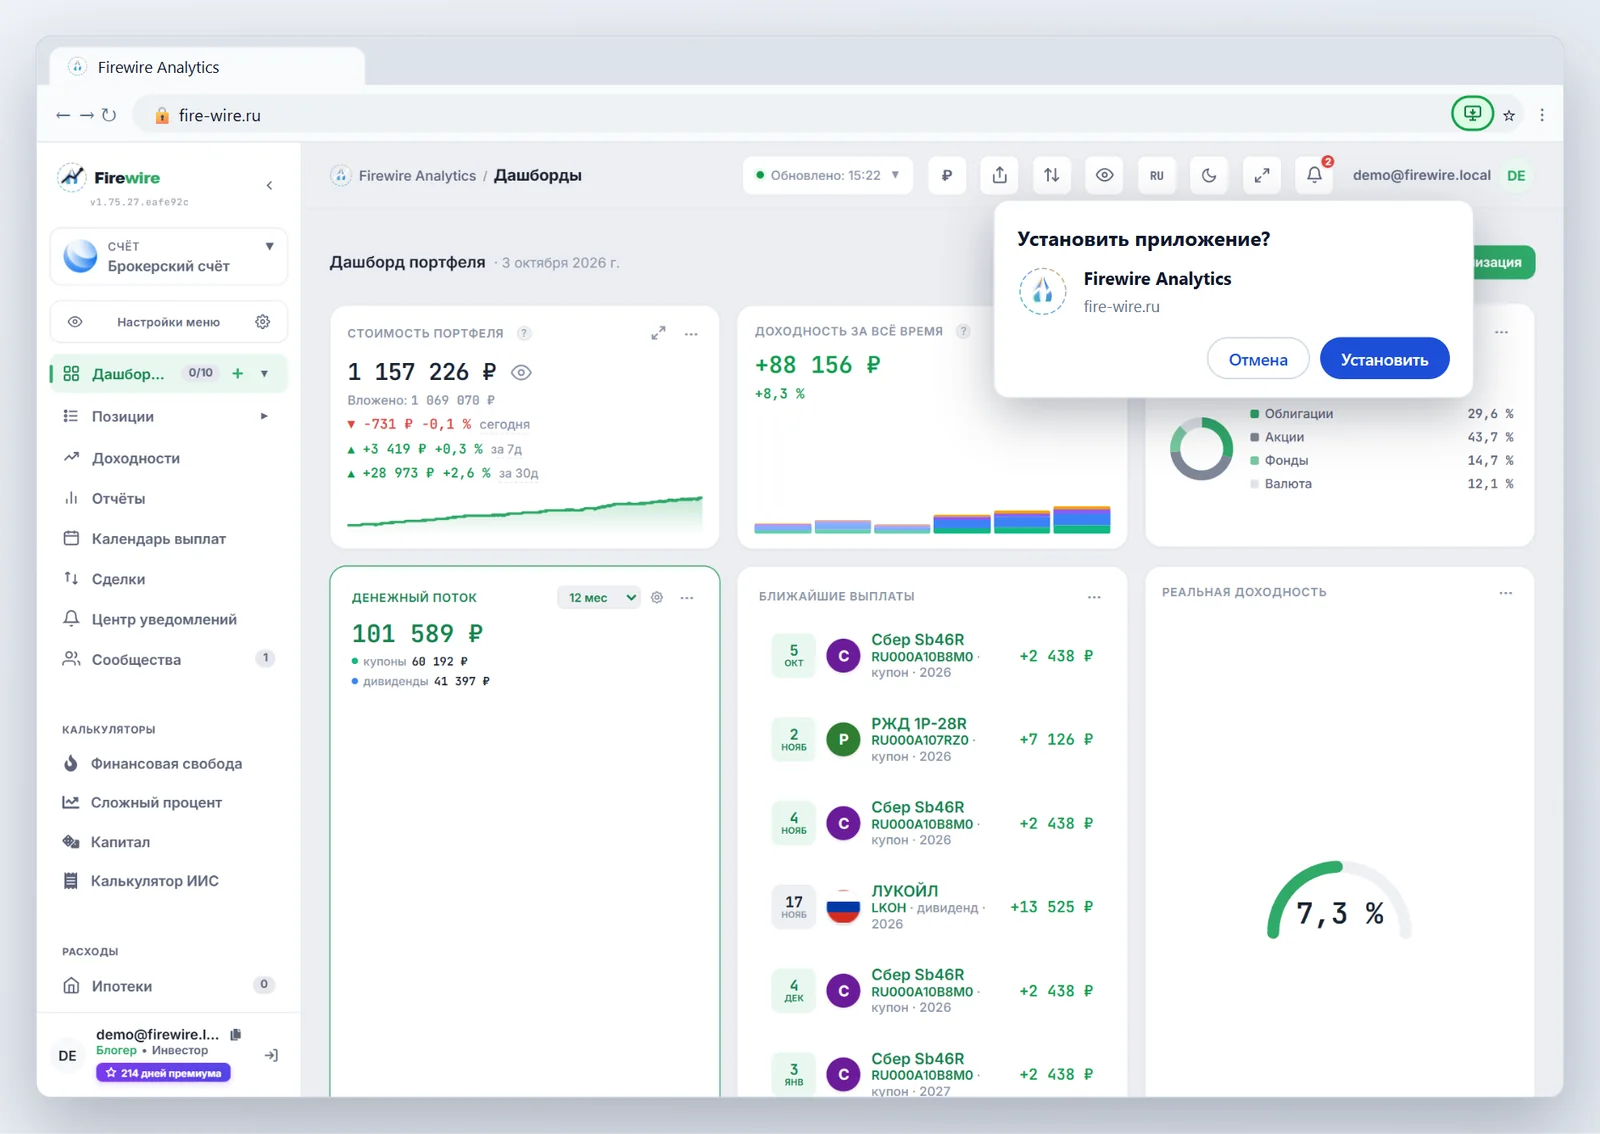Click the up-down arrows sort icon
The height and width of the screenshot is (1134, 1600).
coord(1052,175)
